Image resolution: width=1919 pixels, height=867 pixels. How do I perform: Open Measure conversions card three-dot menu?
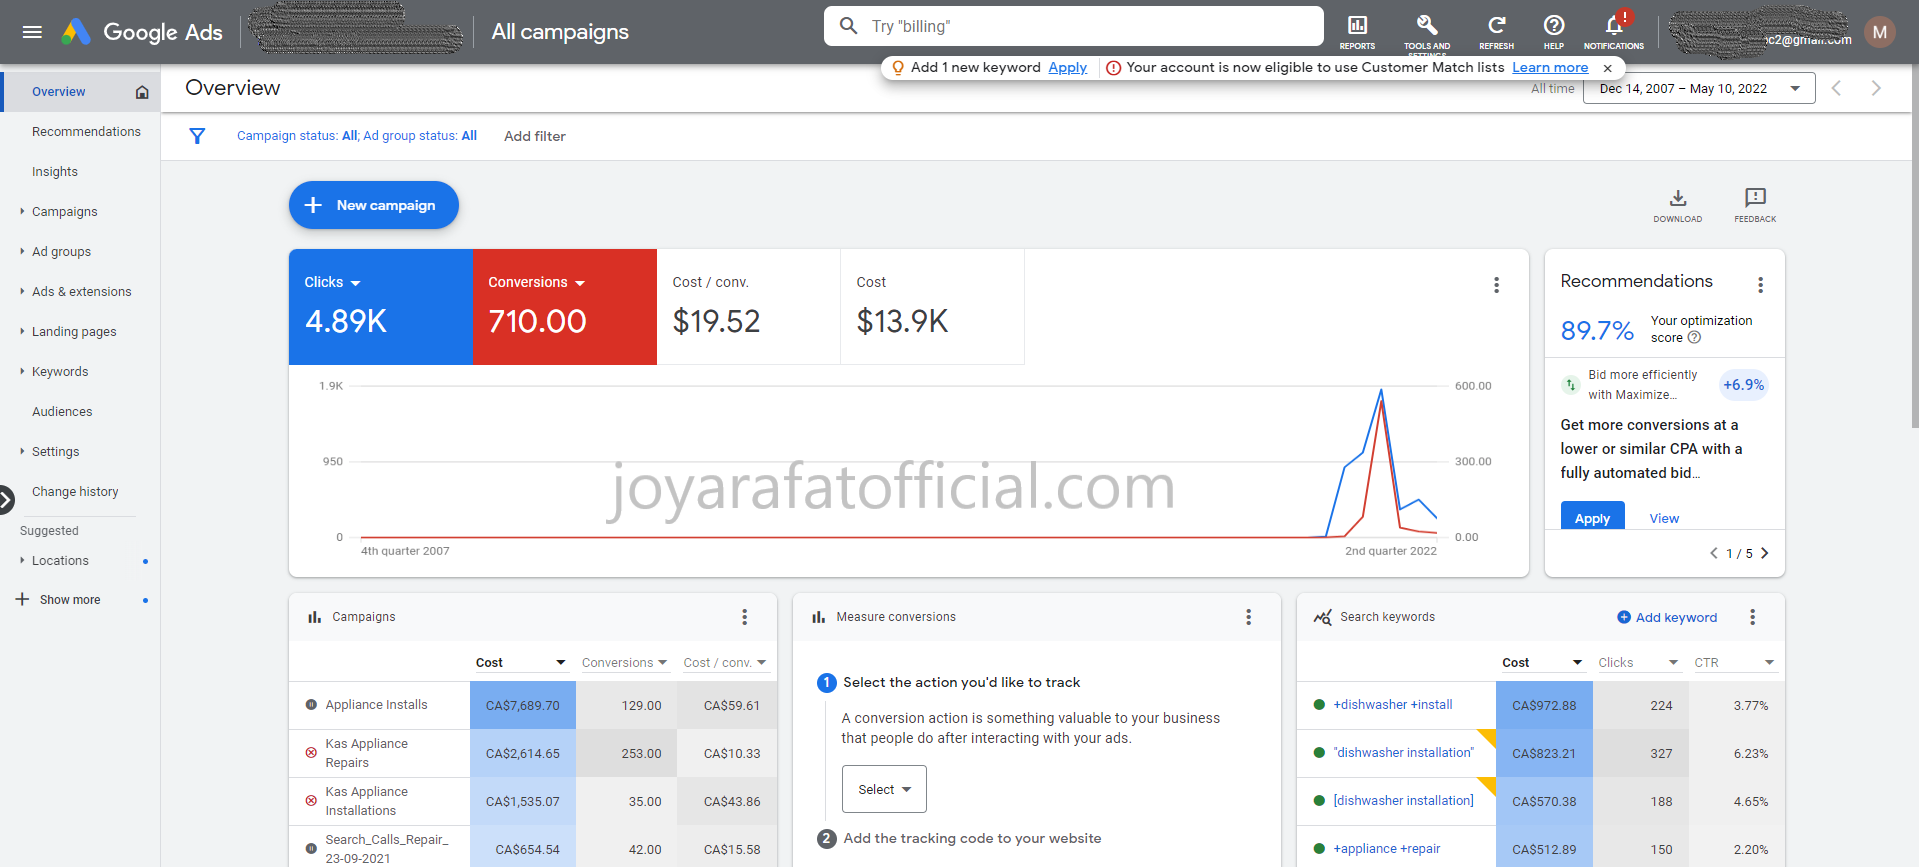[1248, 617]
